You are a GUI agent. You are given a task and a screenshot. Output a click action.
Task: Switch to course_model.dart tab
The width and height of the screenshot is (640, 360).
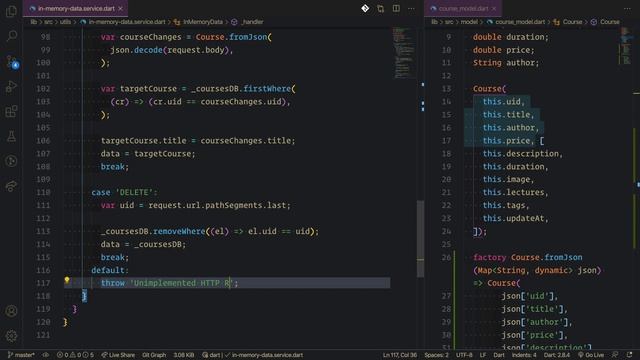tap(463, 8)
